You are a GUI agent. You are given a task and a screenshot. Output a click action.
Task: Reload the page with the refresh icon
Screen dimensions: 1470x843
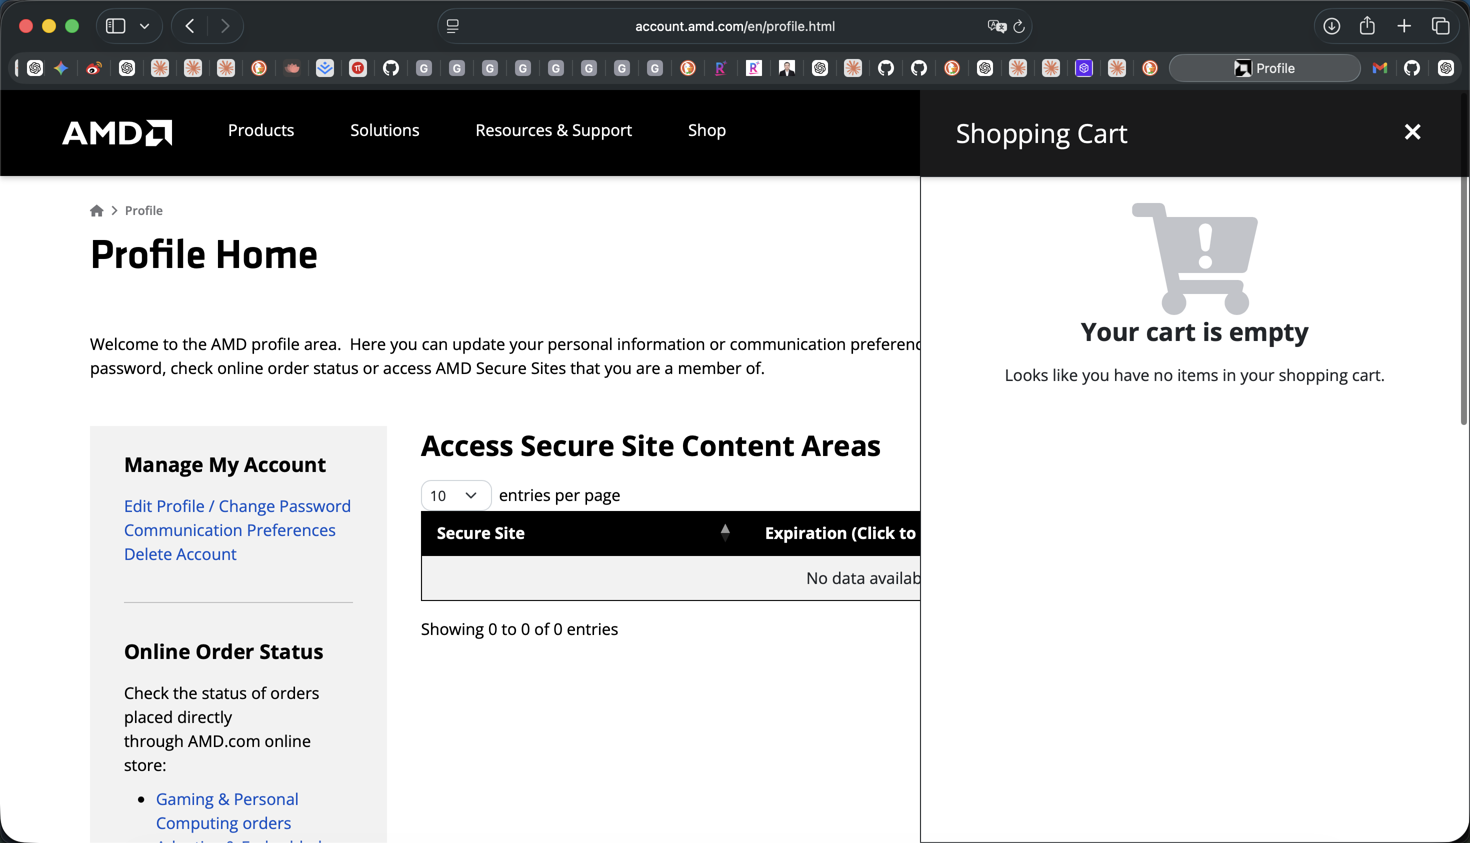1019,26
